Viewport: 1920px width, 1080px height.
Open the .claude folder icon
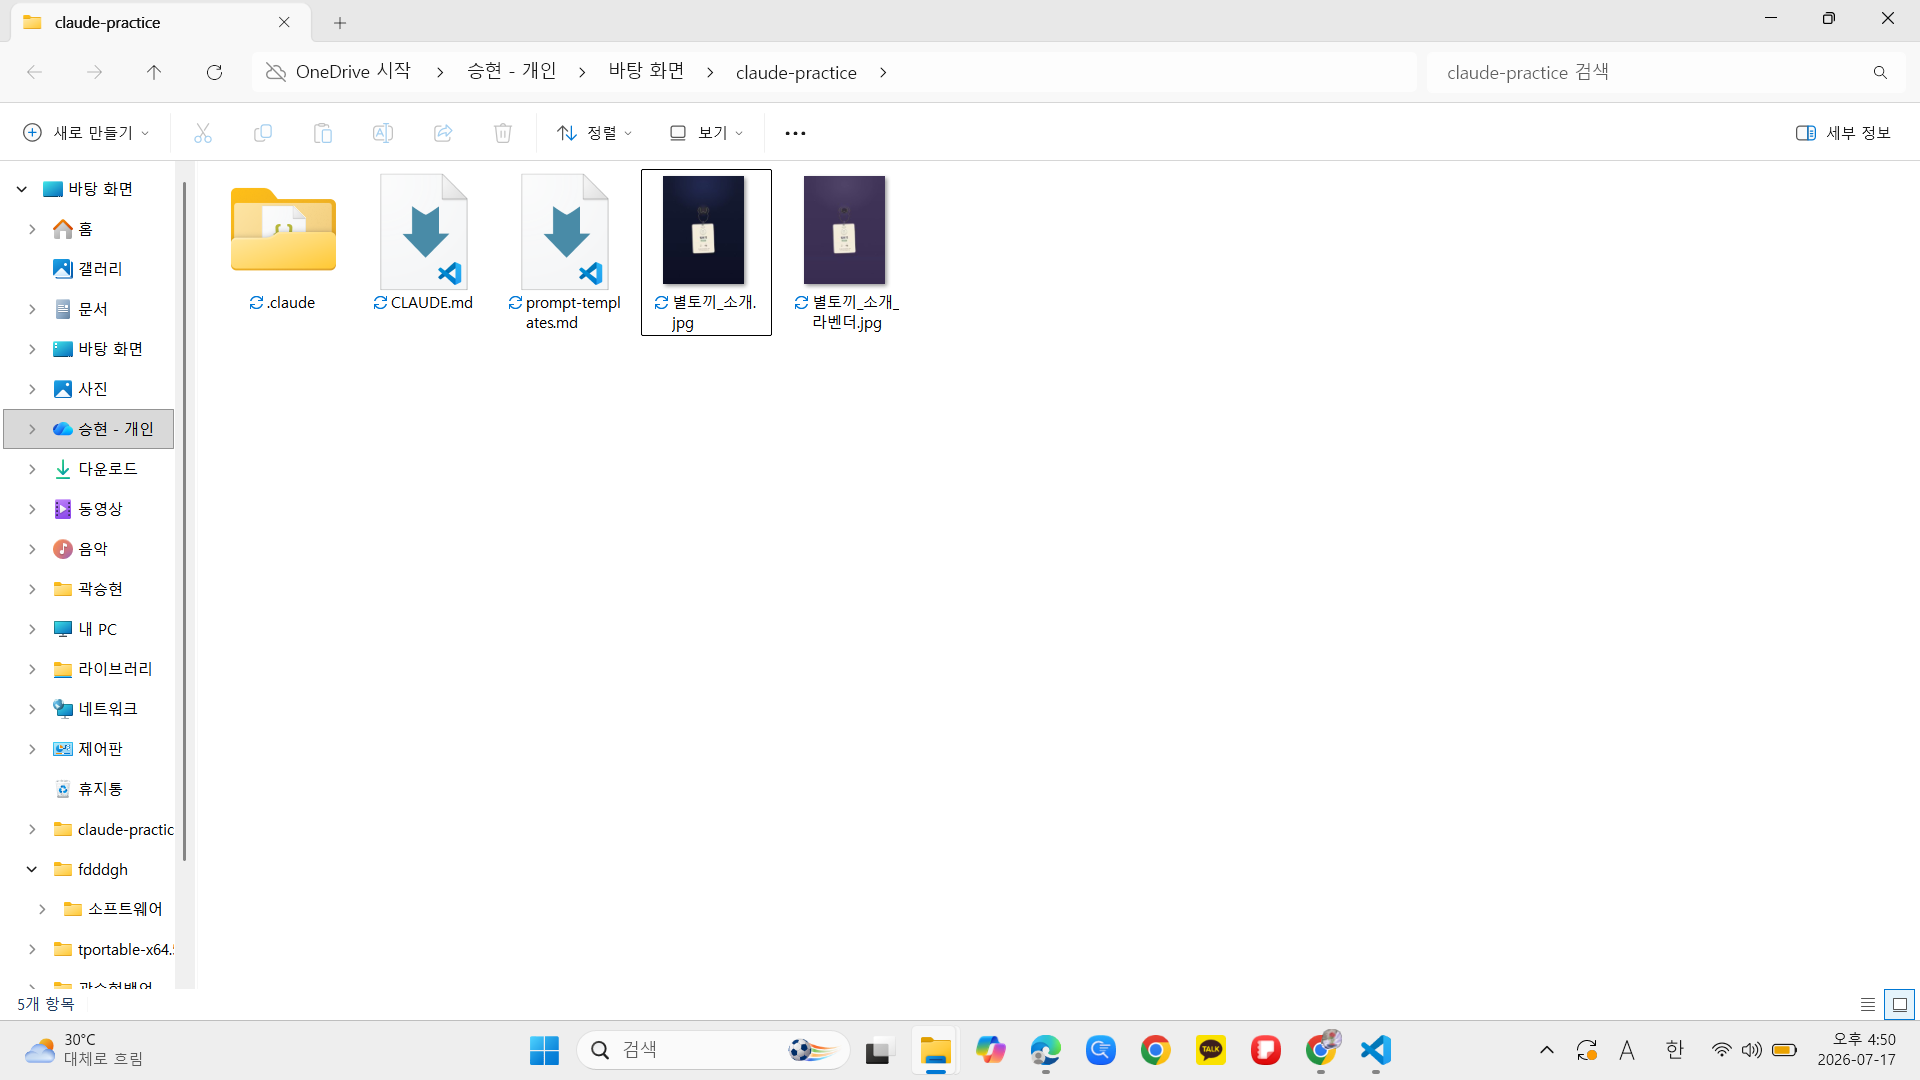click(283, 230)
